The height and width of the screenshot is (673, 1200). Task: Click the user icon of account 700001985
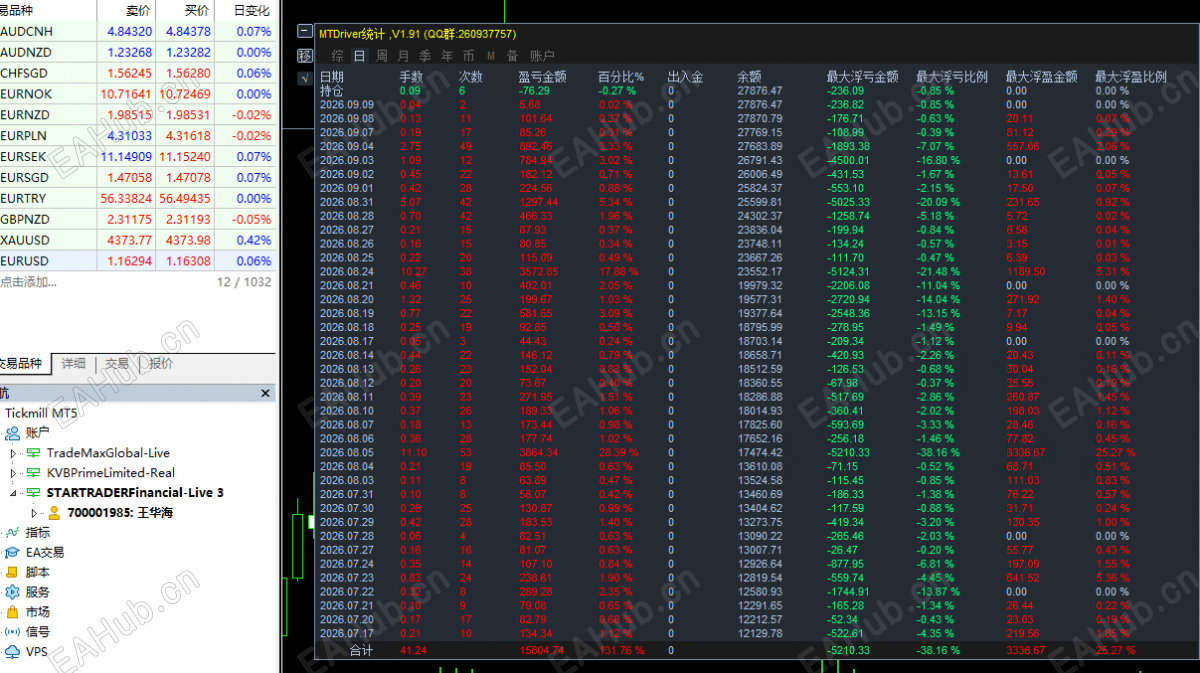(54, 513)
